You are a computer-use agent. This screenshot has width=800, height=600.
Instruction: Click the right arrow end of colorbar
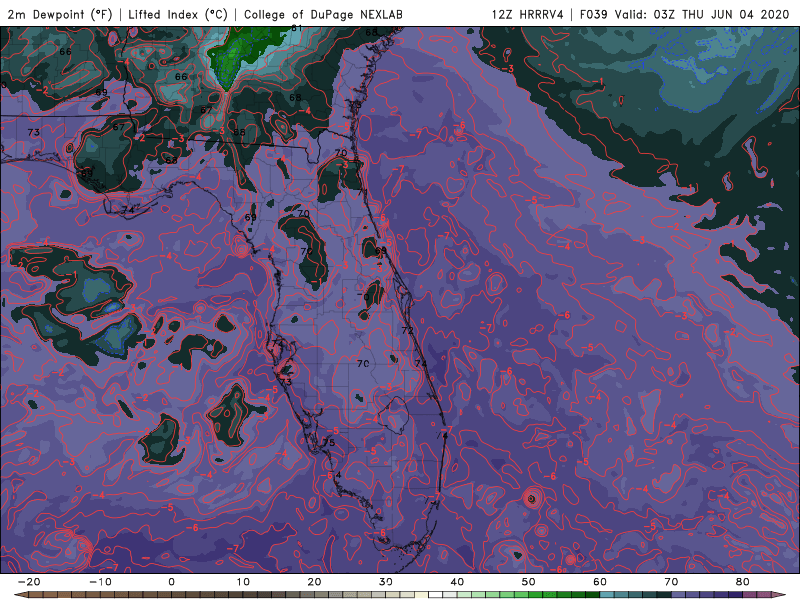[x=780, y=595]
